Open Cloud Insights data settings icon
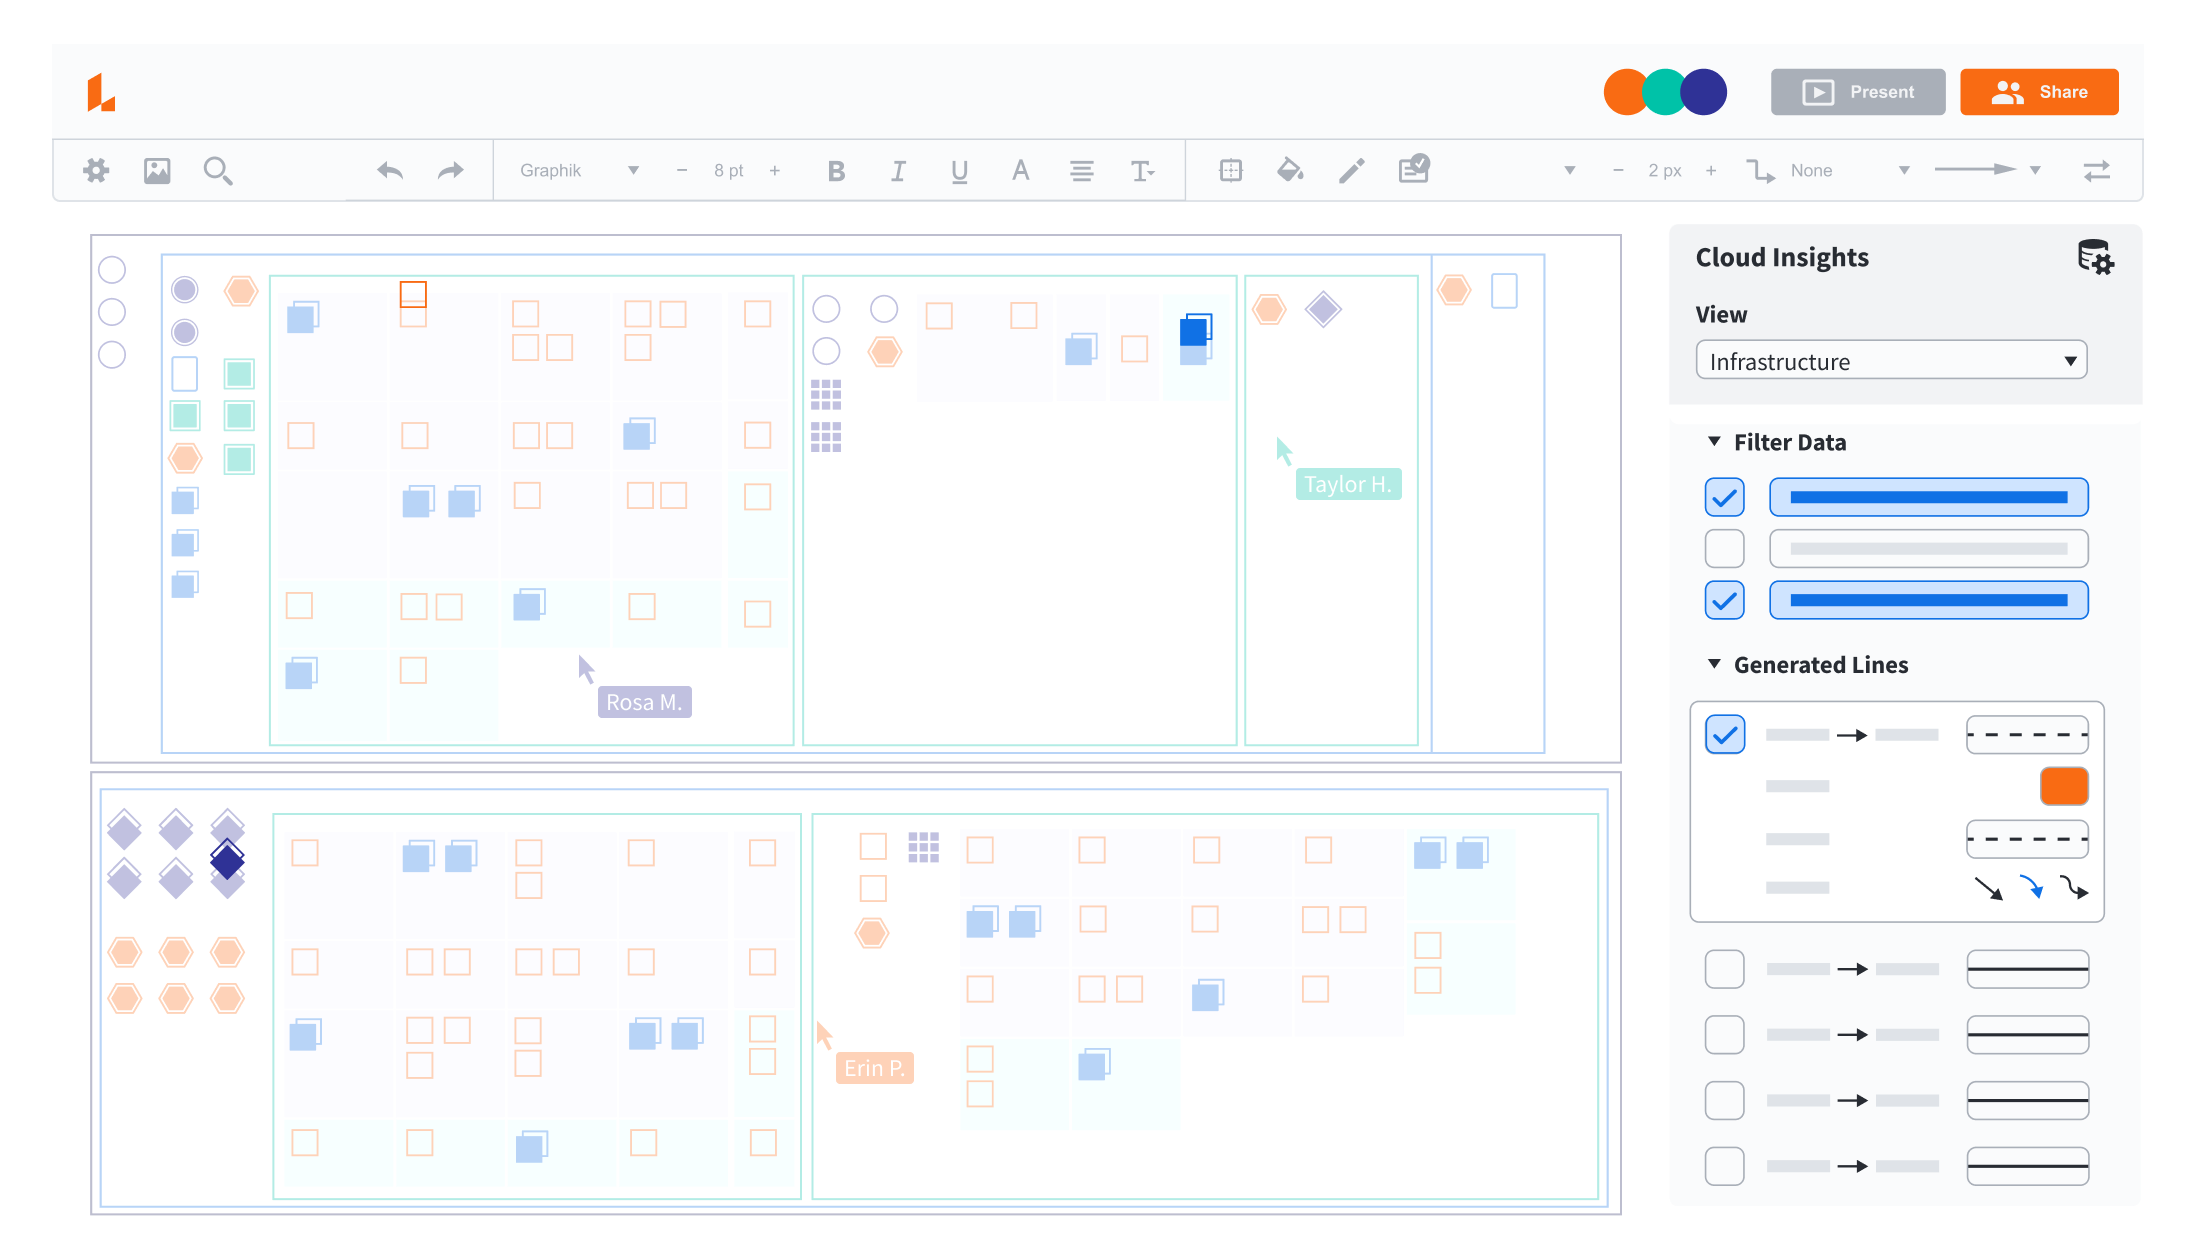 [x=2095, y=258]
